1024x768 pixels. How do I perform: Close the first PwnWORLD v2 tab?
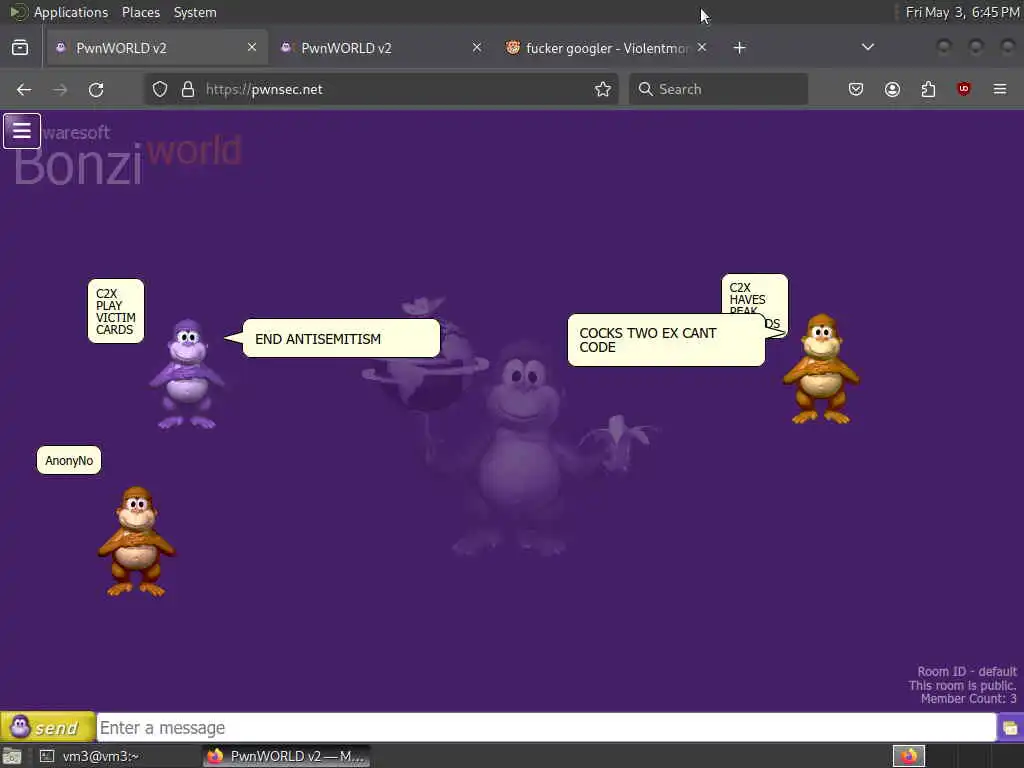pos(252,47)
